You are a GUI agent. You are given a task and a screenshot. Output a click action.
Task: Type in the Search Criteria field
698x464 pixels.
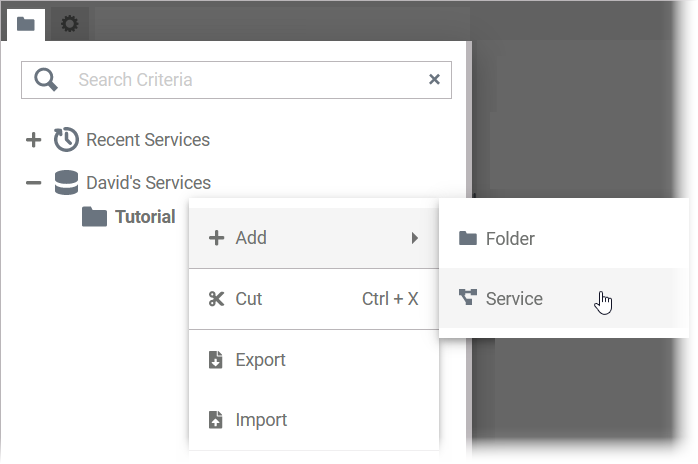tap(240, 80)
